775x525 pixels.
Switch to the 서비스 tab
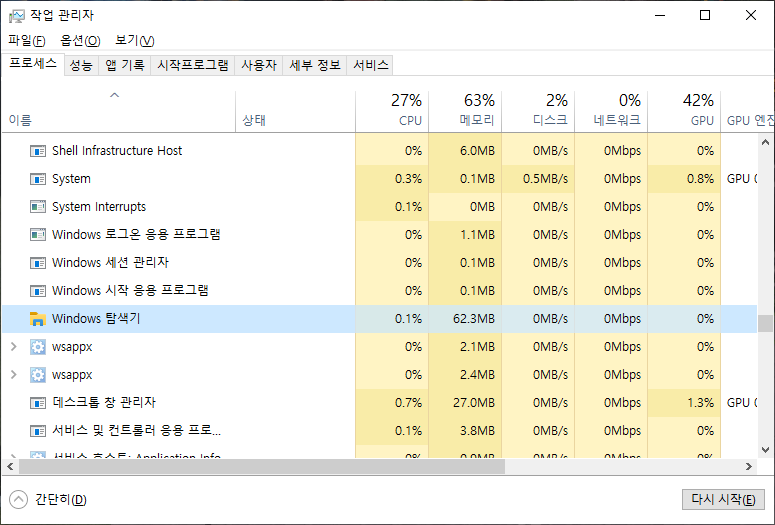[370, 65]
